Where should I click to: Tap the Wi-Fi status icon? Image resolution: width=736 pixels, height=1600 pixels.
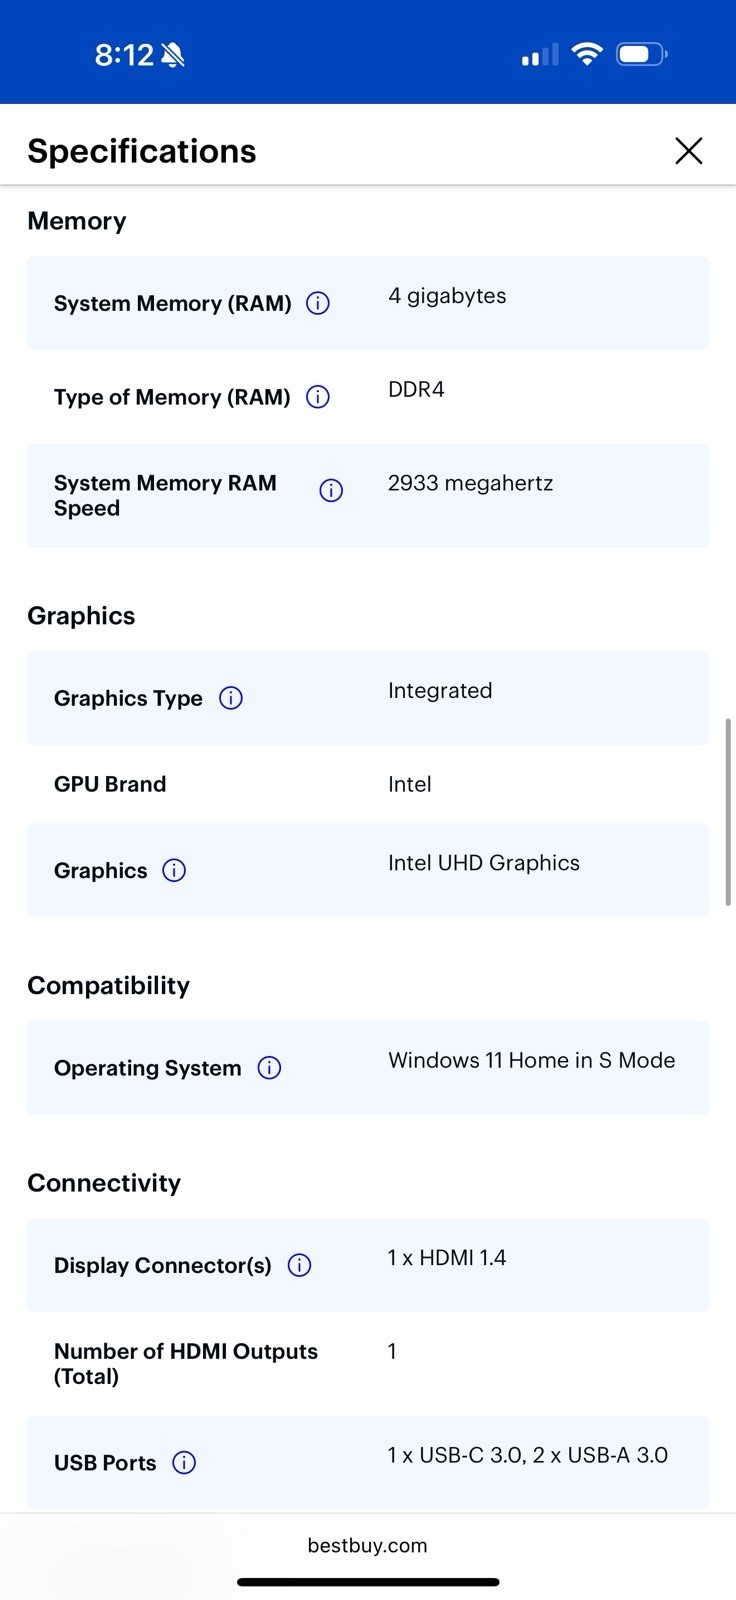(587, 54)
